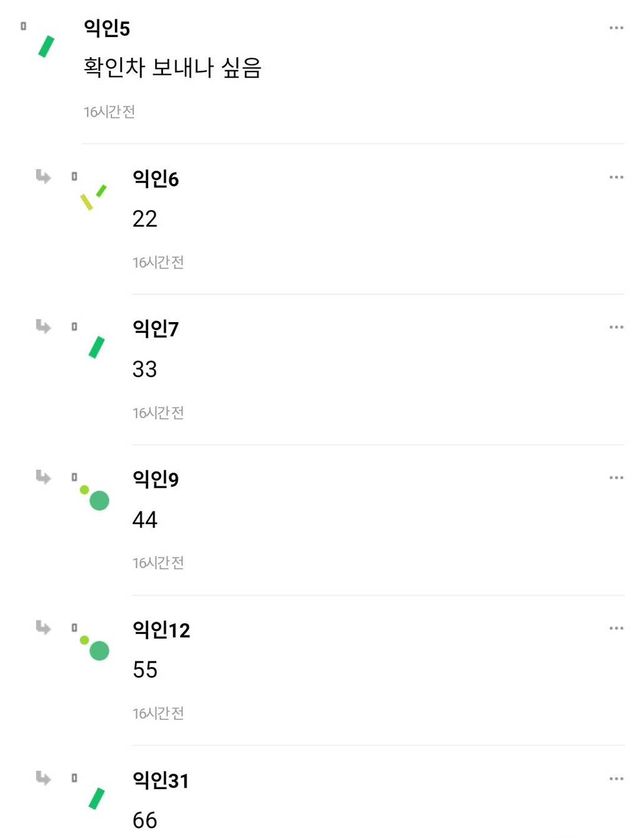Click 익인5's profile avatar

click(46, 46)
